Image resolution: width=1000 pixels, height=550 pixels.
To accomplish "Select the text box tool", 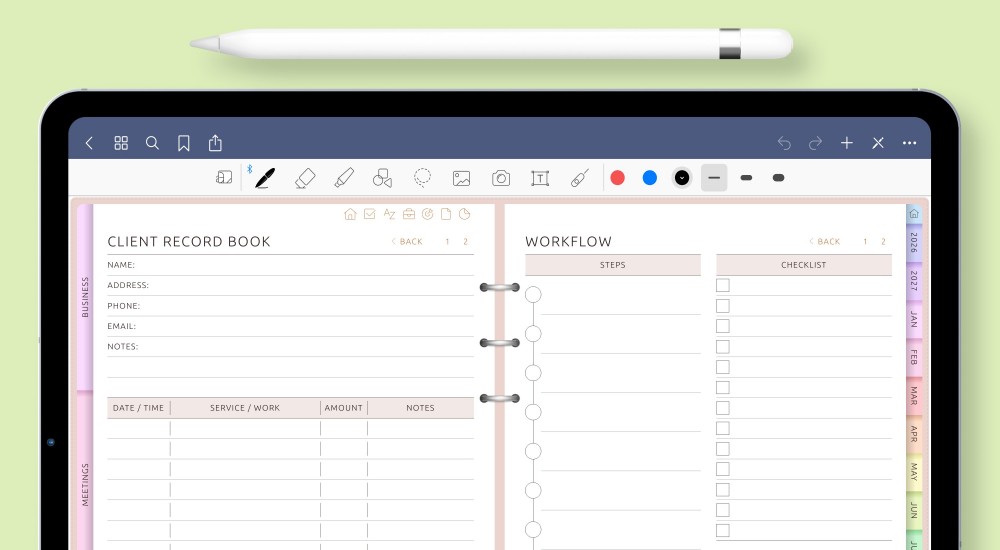I will click(540, 178).
